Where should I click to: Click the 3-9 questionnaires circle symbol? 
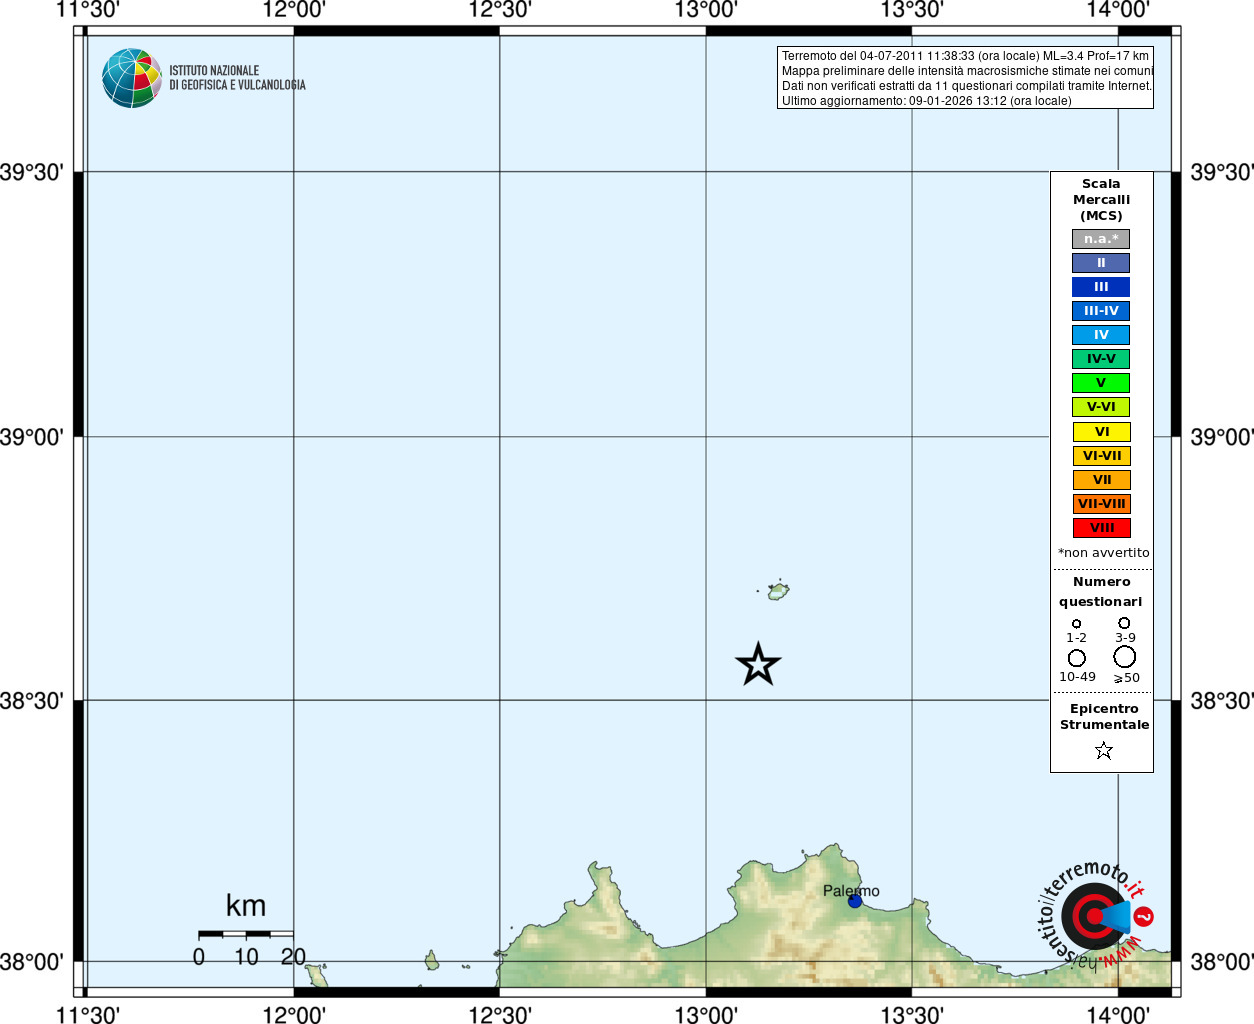[x=1125, y=623]
